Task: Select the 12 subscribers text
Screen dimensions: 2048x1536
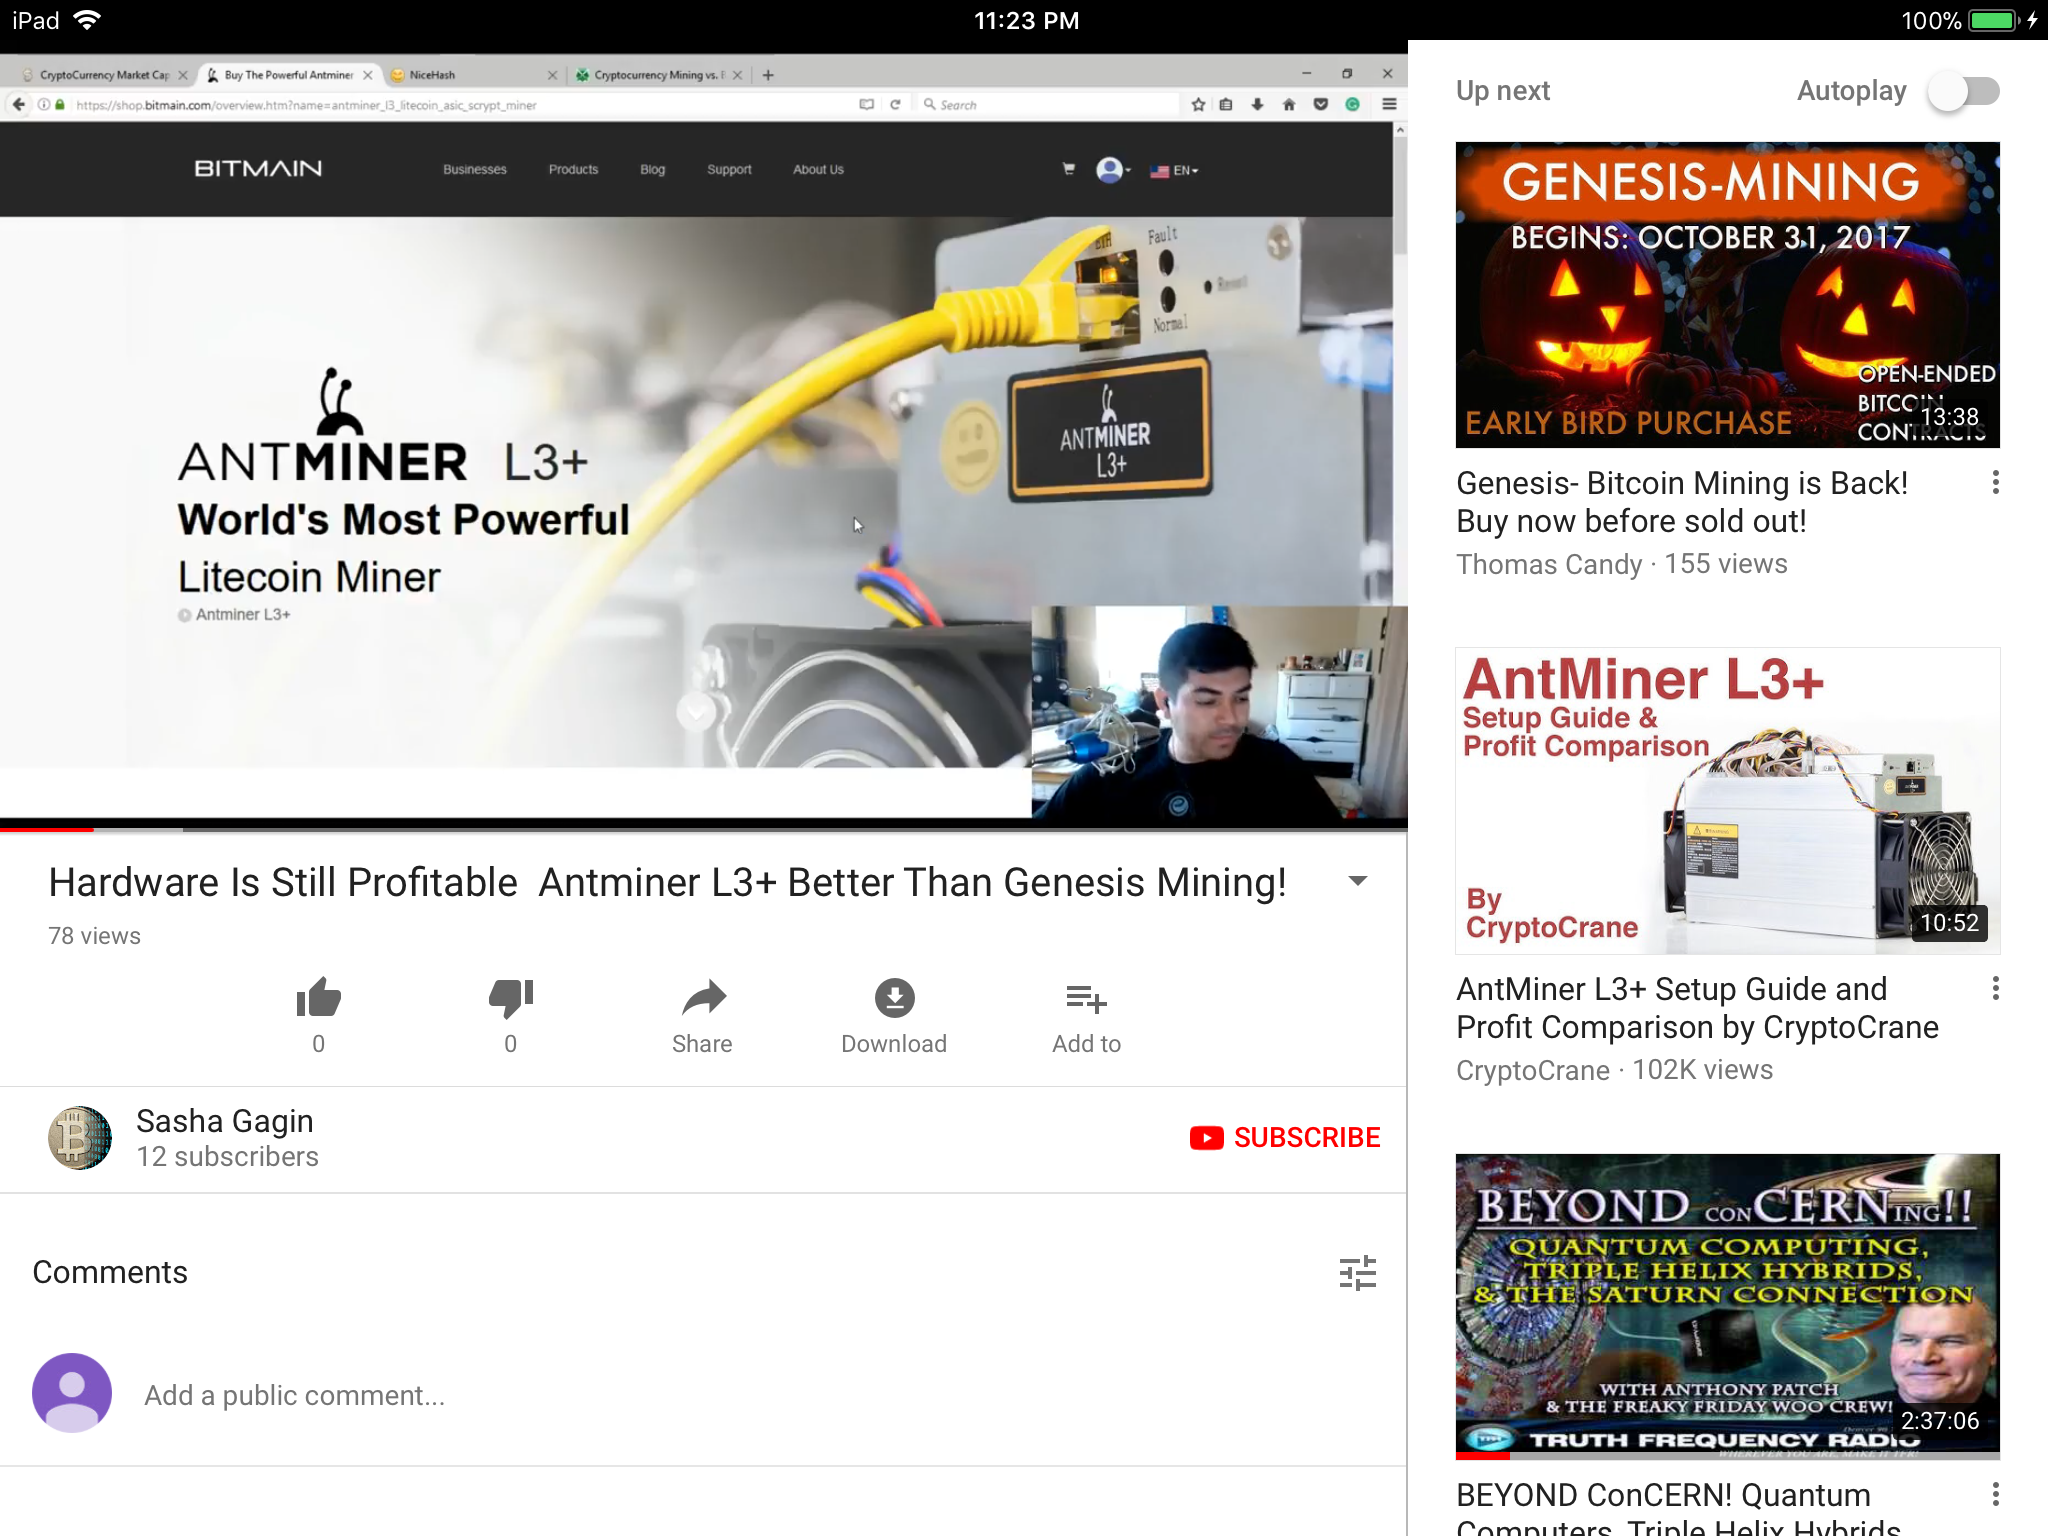Action: point(228,1157)
